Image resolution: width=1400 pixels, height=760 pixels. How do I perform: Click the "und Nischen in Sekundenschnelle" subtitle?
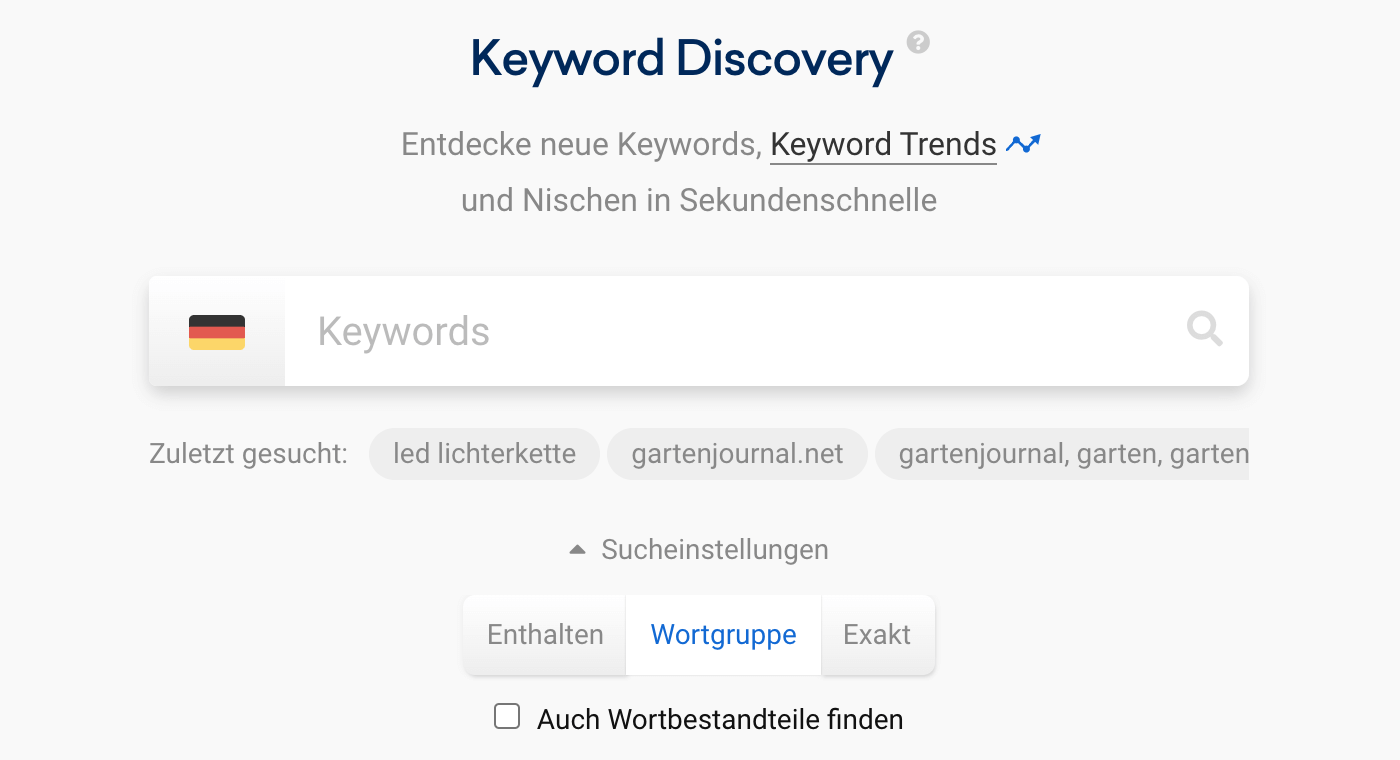pyautogui.click(x=698, y=201)
